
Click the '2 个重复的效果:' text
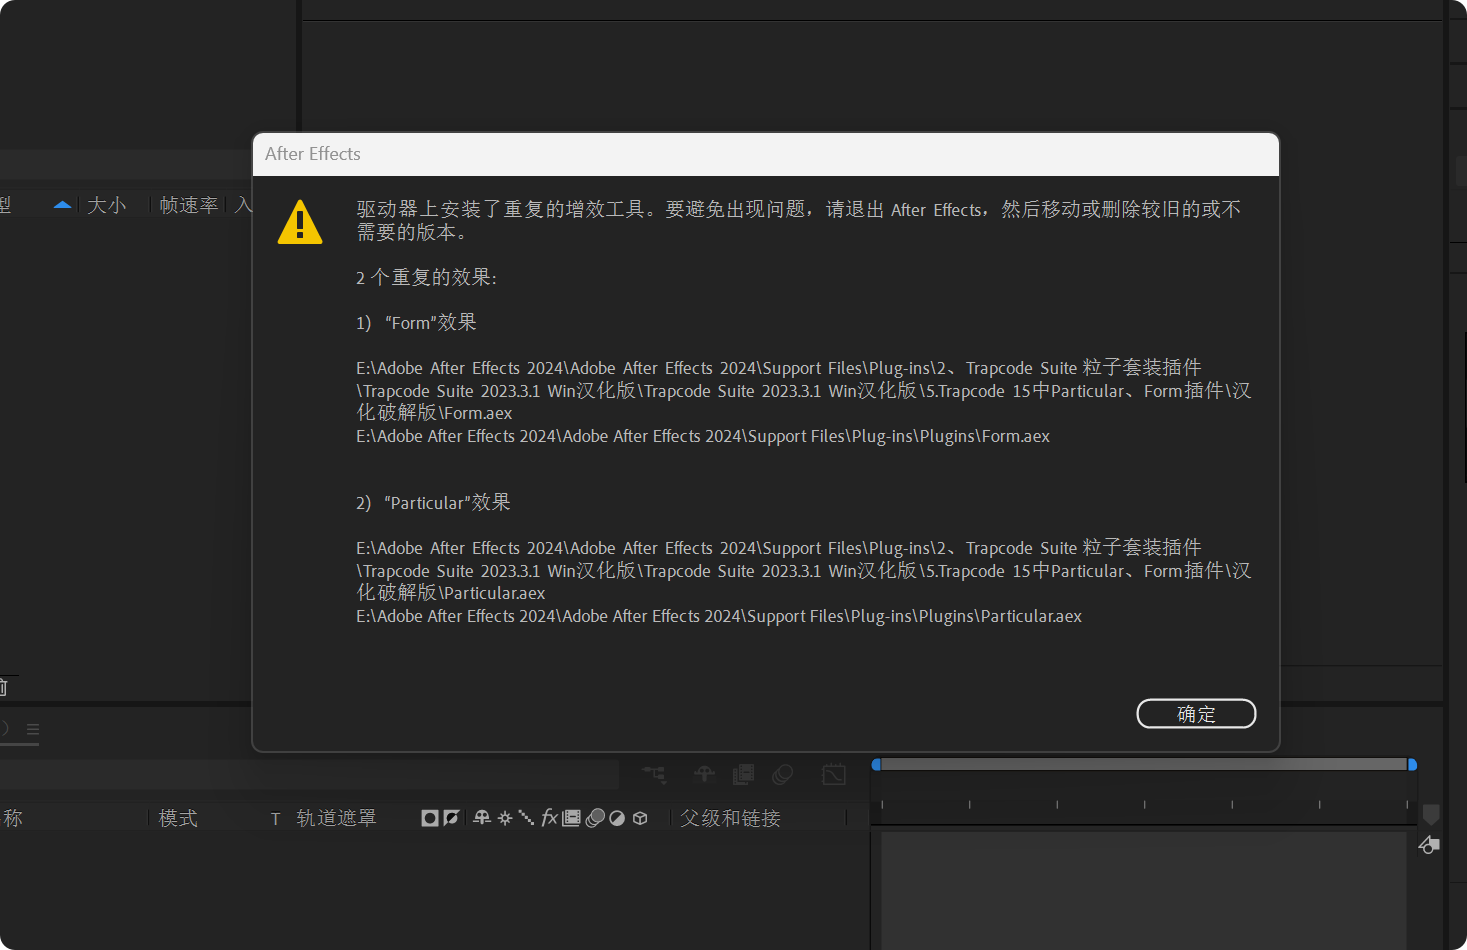pyautogui.click(x=426, y=277)
